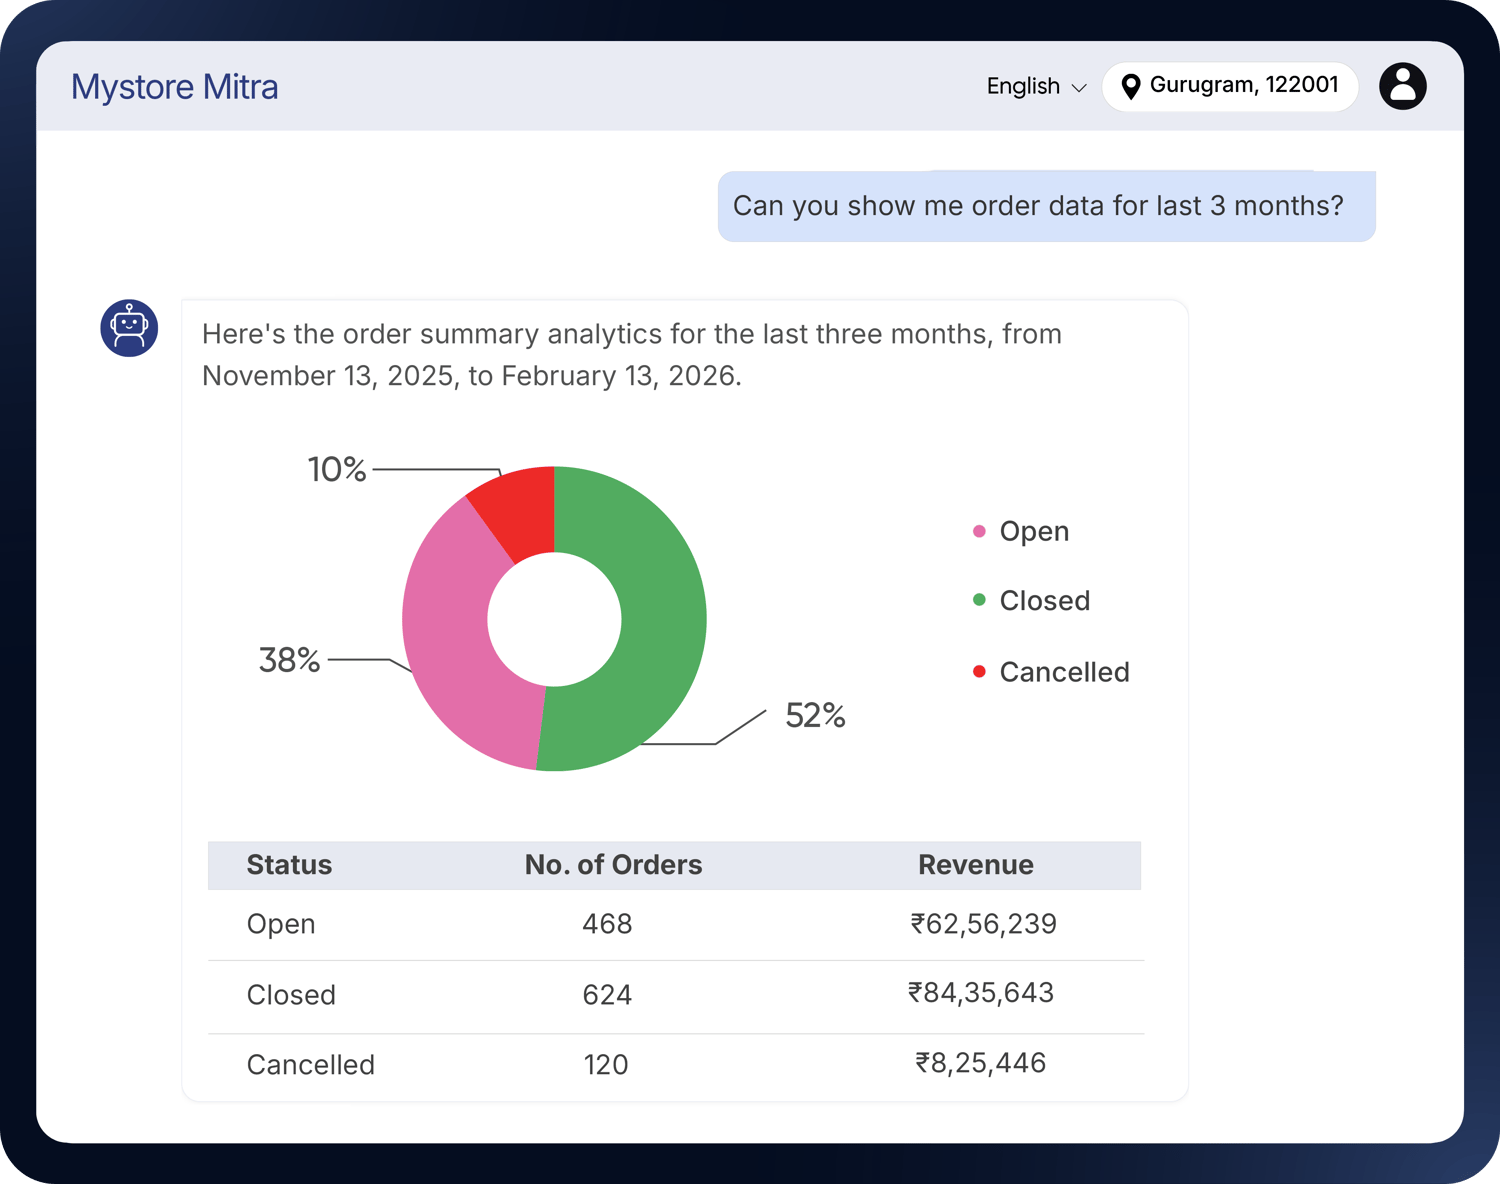Expand the language selector chevron
The height and width of the screenshot is (1184, 1500).
tap(1078, 89)
